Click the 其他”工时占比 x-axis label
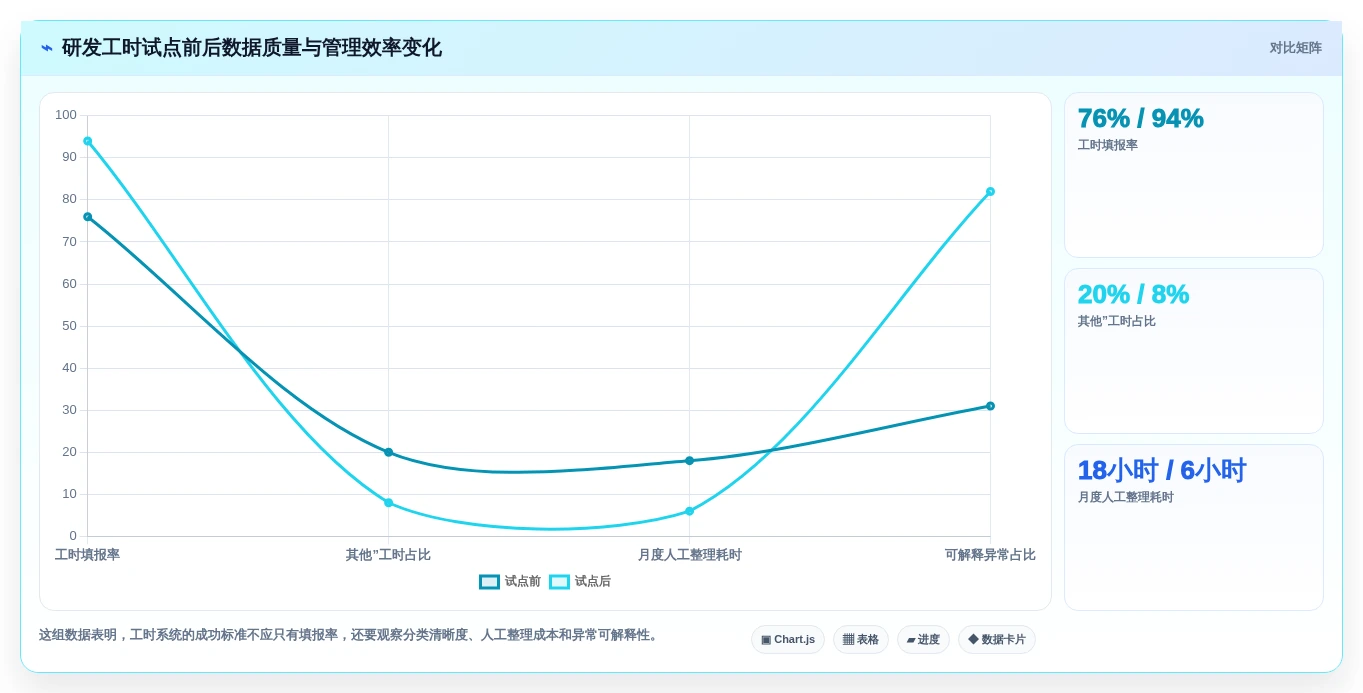This screenshot has width=1363, height=693. coord(389,555)
